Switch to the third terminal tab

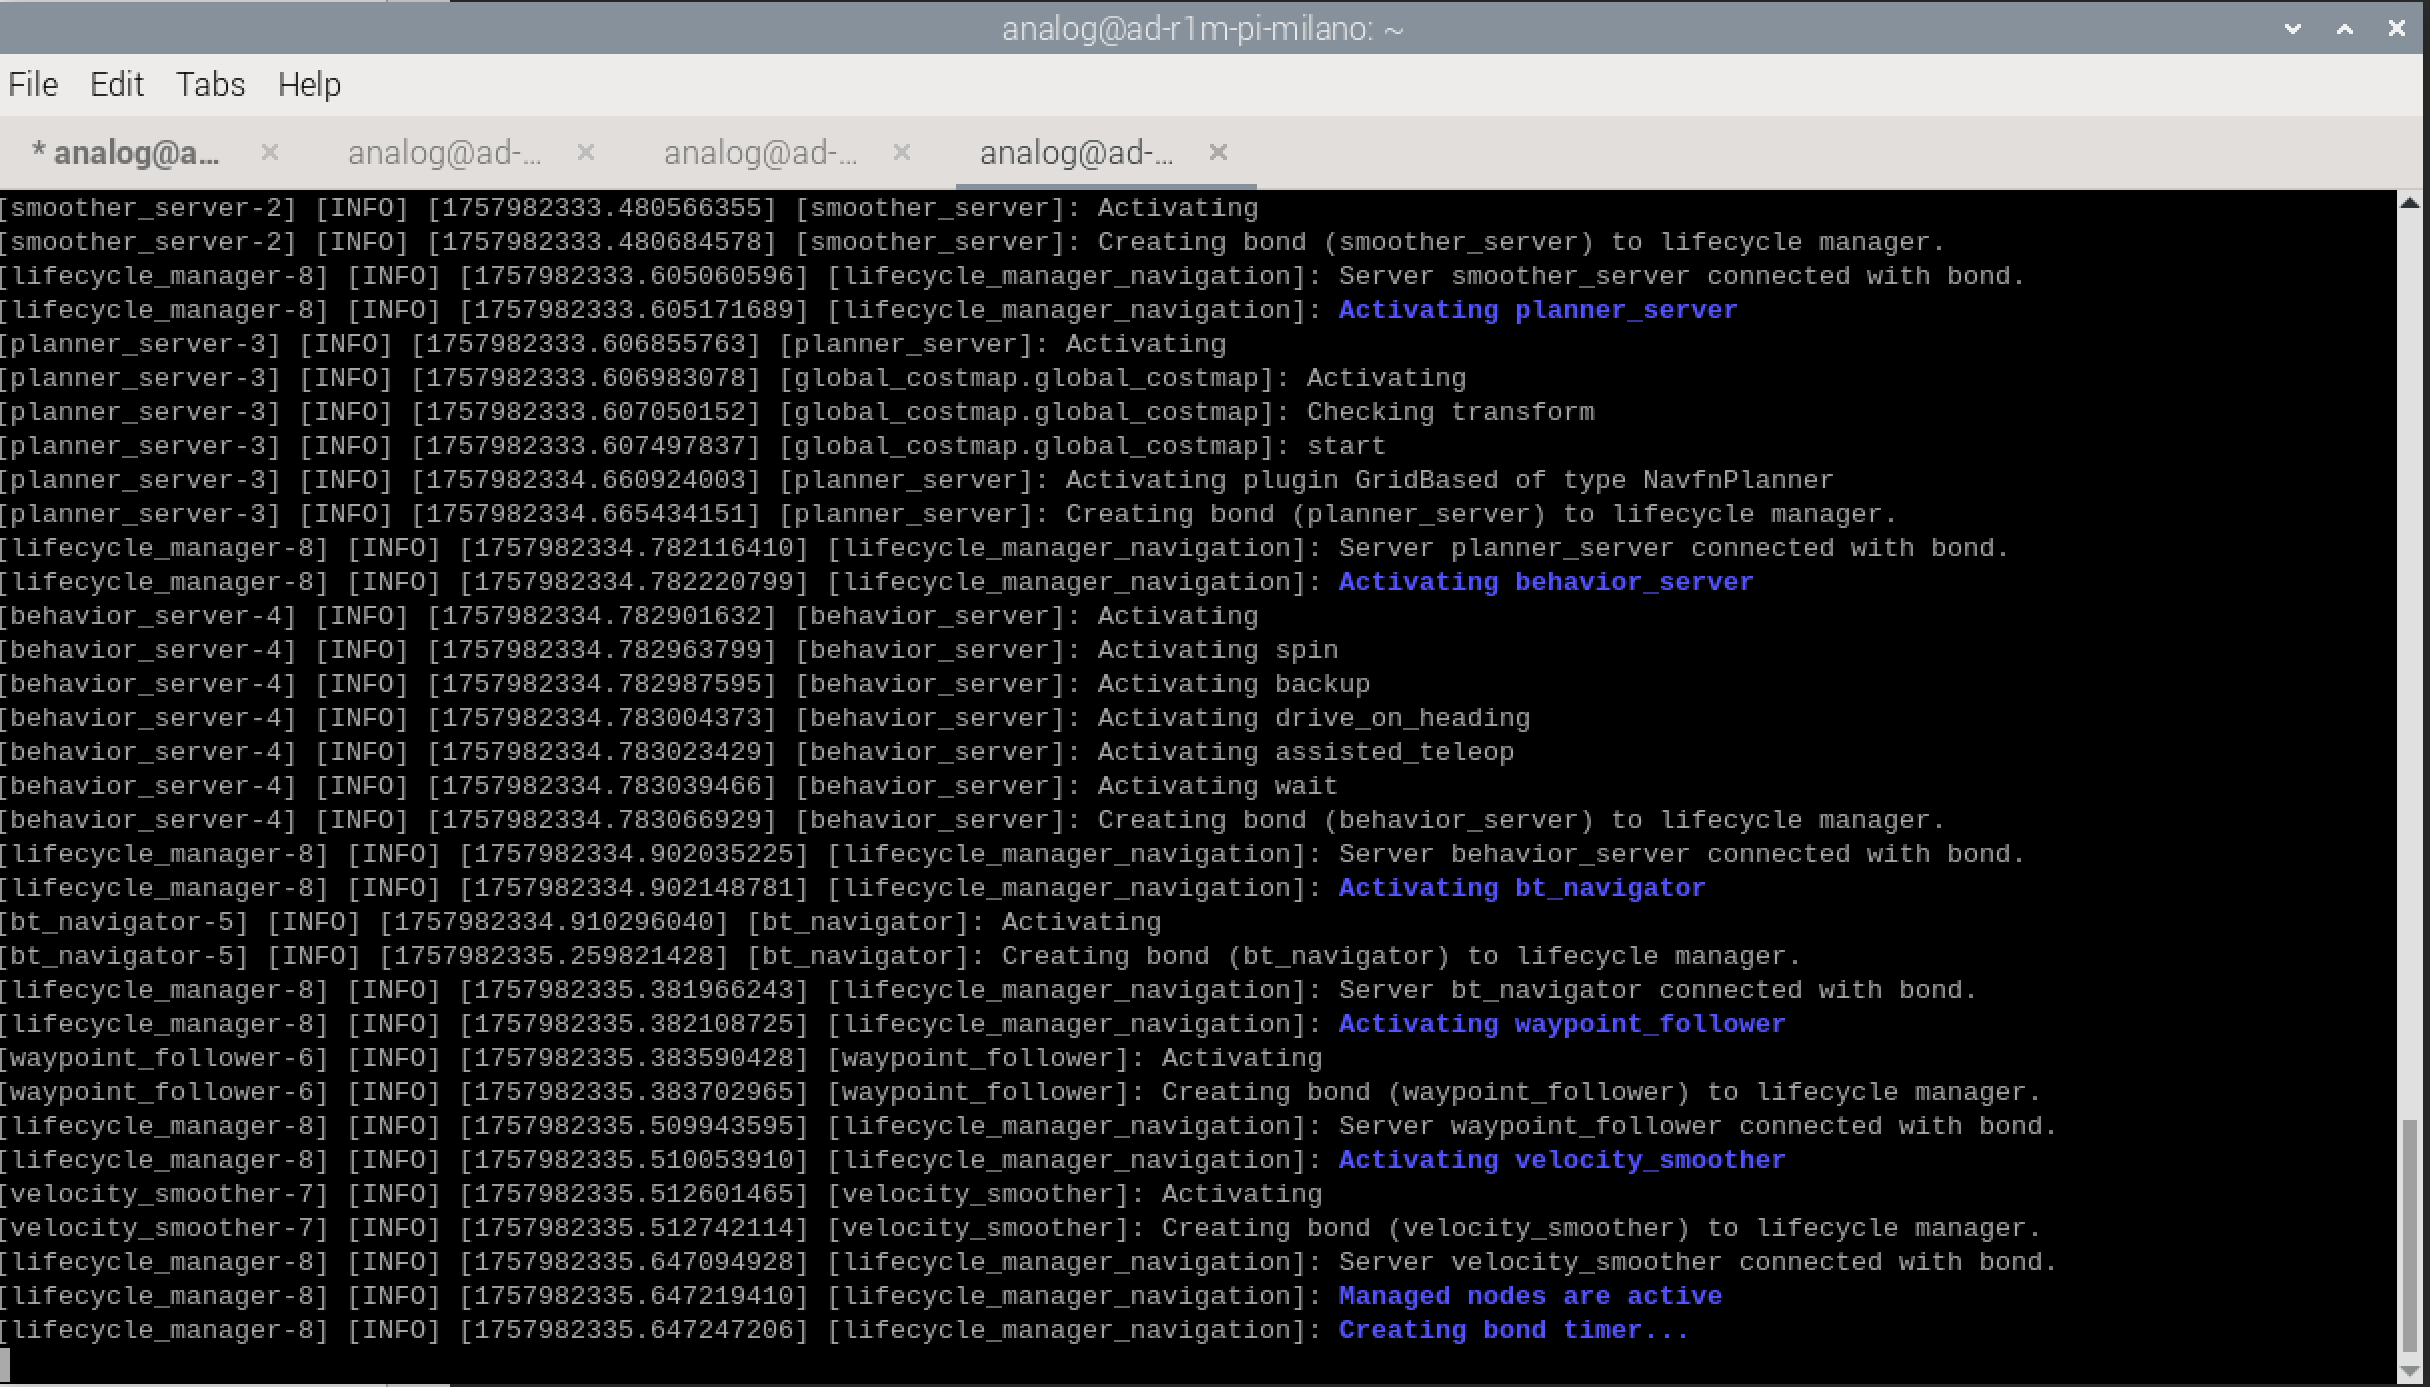pos(760,153)
